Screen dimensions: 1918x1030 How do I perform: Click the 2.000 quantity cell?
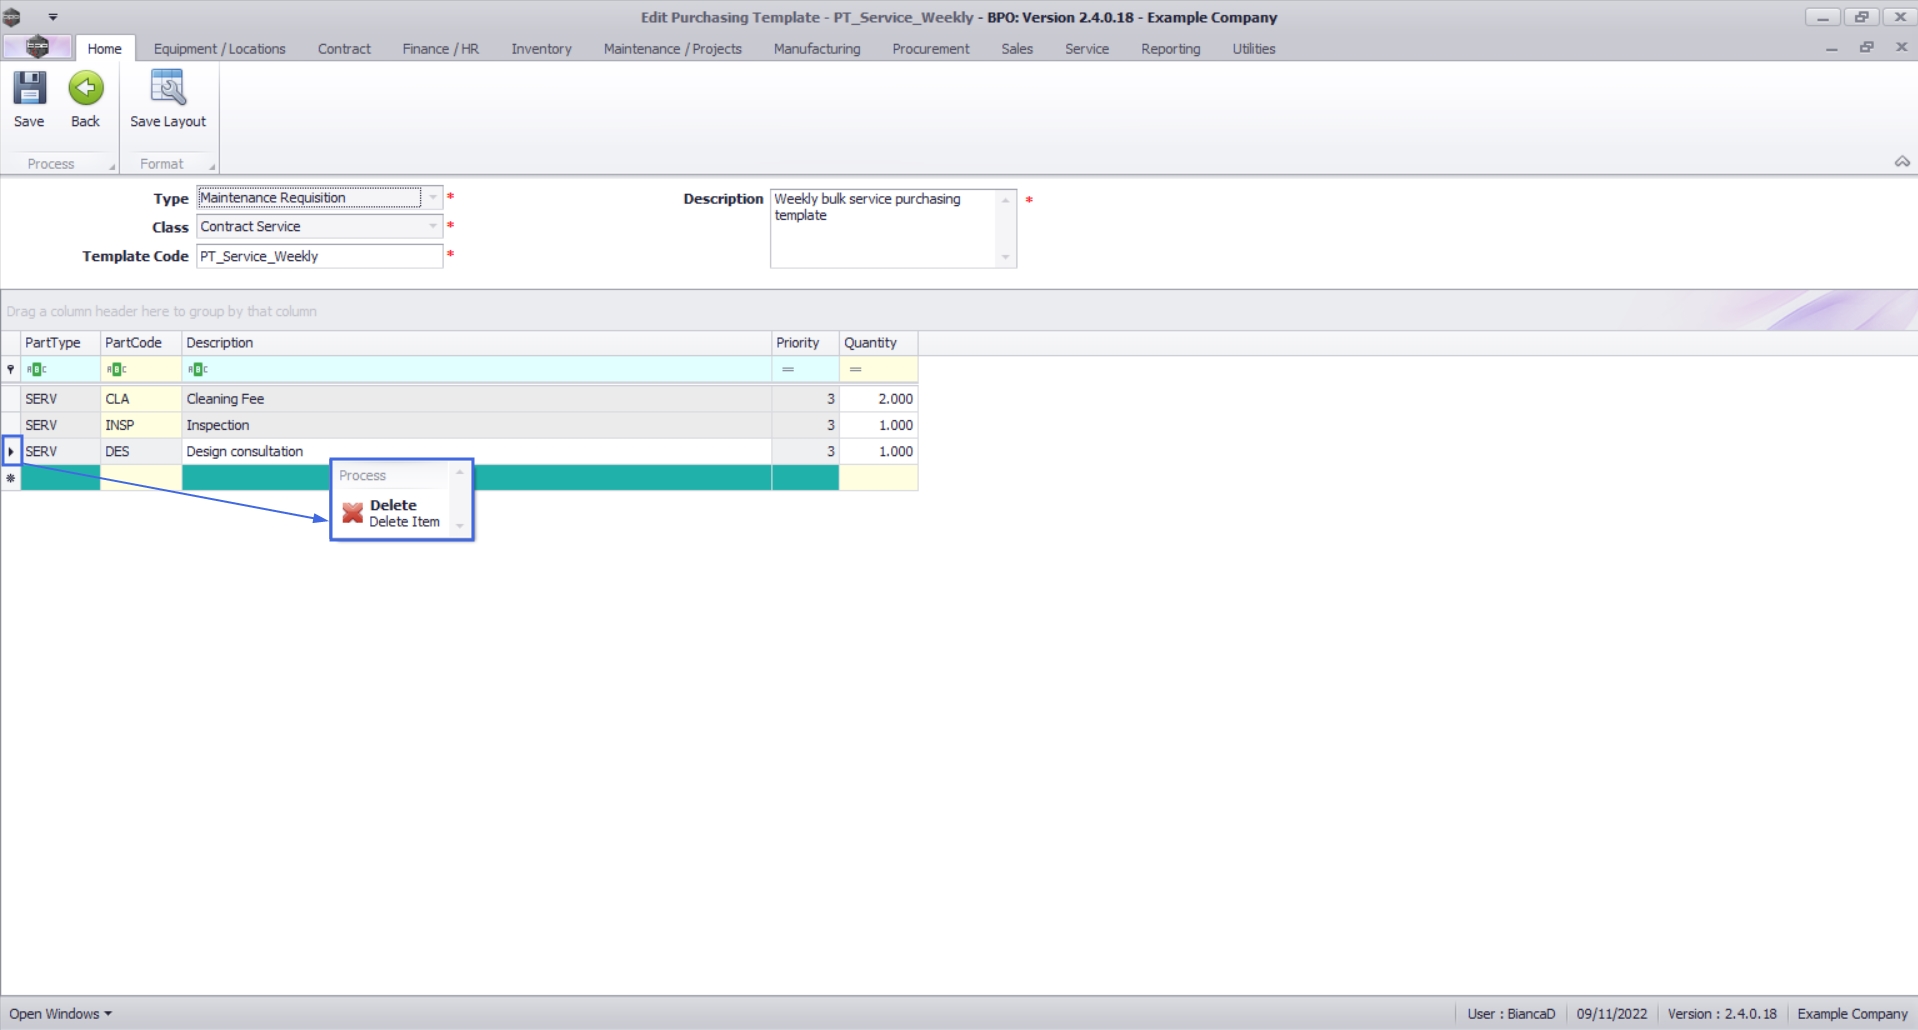pos(878,399)
